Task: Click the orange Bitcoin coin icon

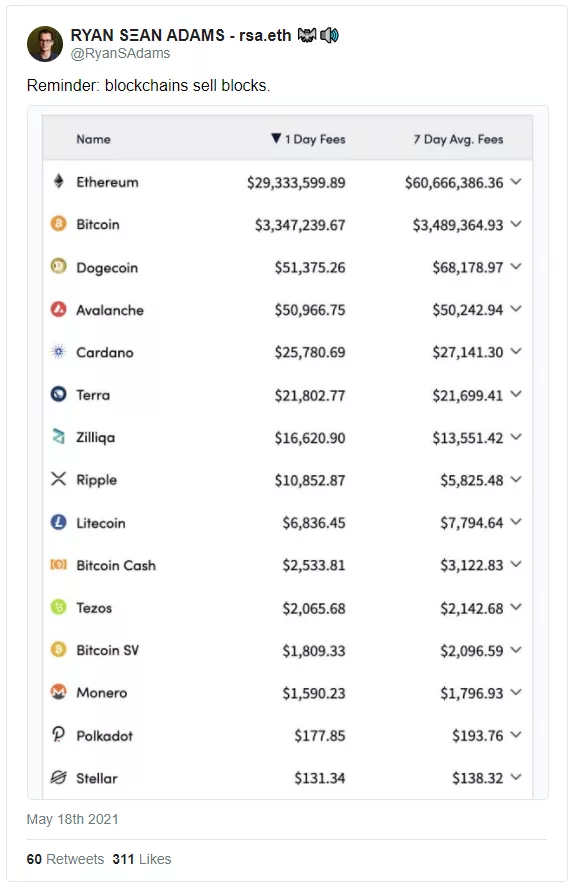Action: coord(58,224)
